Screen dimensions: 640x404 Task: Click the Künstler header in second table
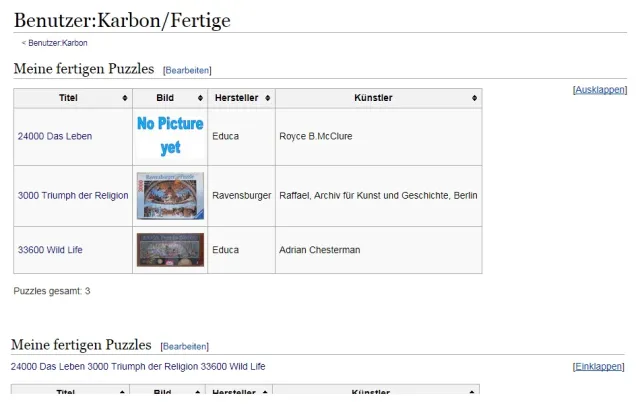pos(376,390)
